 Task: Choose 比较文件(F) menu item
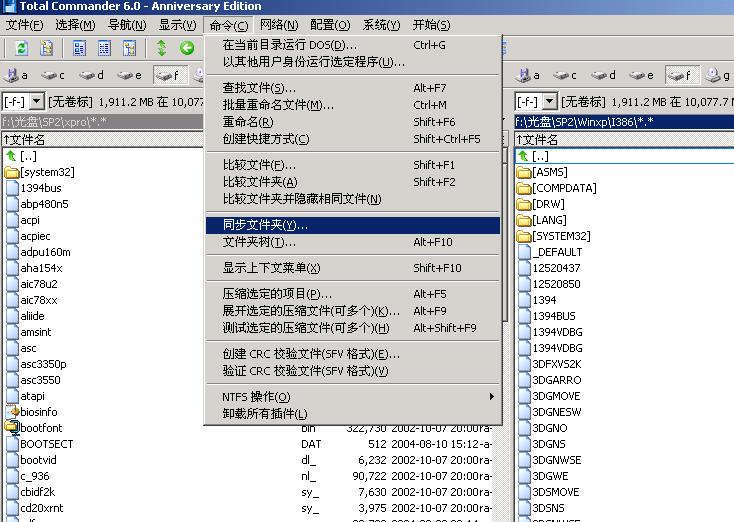353,165
